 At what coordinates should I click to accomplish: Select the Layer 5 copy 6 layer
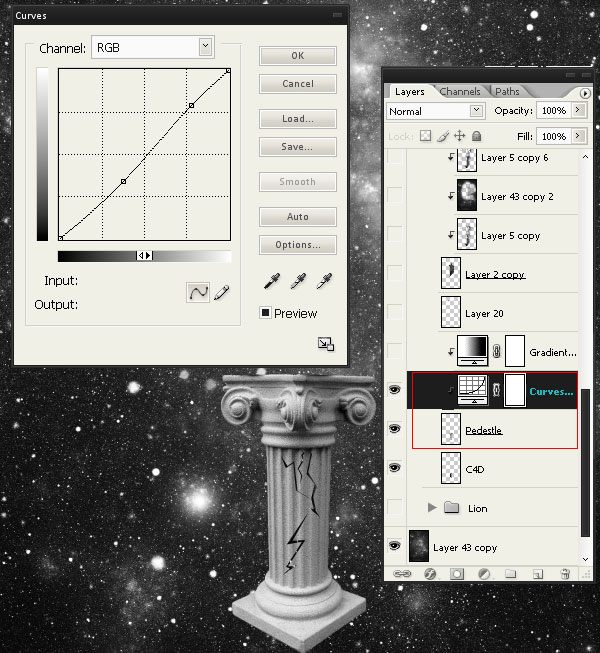(514, 158)
